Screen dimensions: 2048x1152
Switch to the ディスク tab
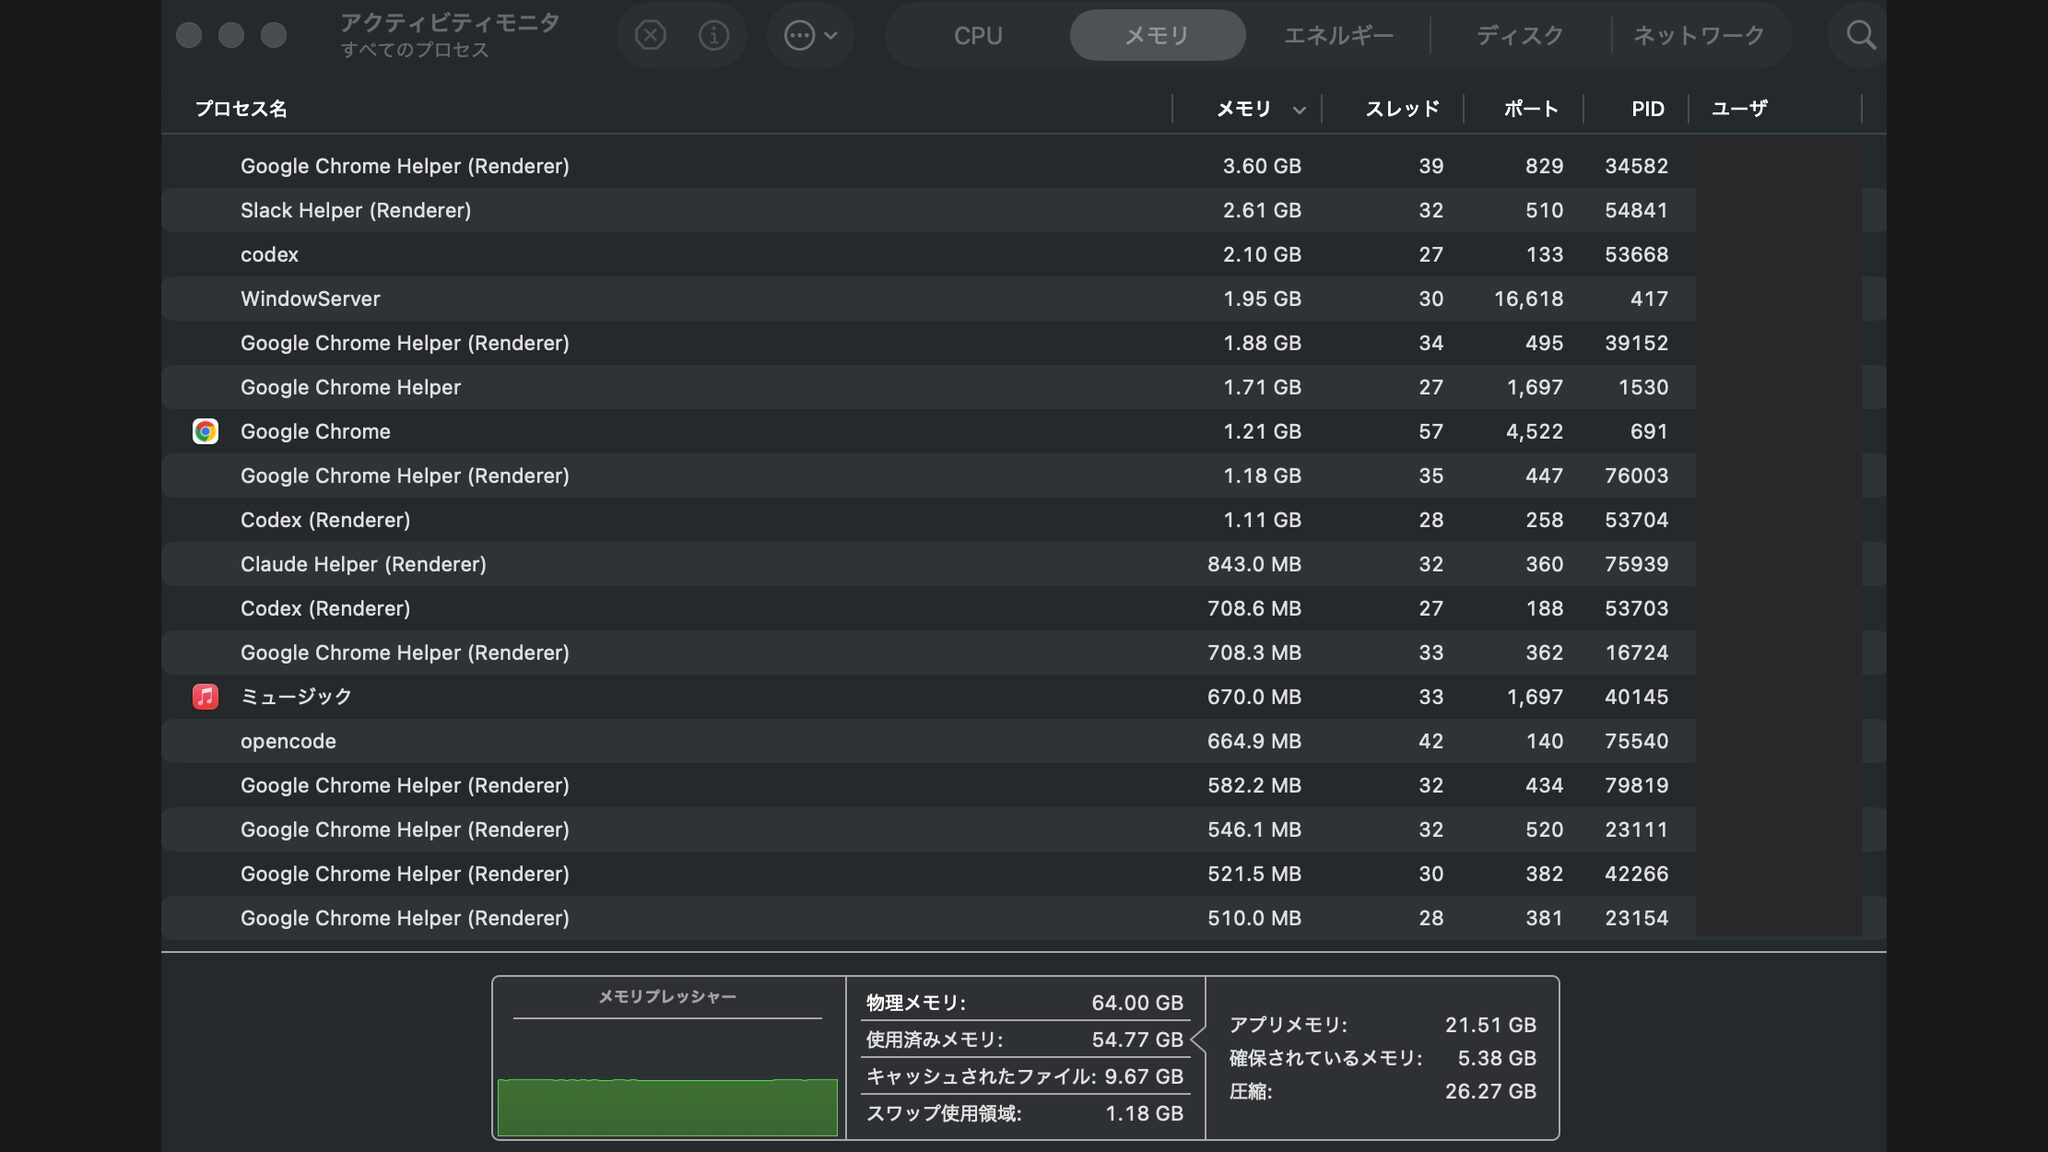tap(1520, 36)
